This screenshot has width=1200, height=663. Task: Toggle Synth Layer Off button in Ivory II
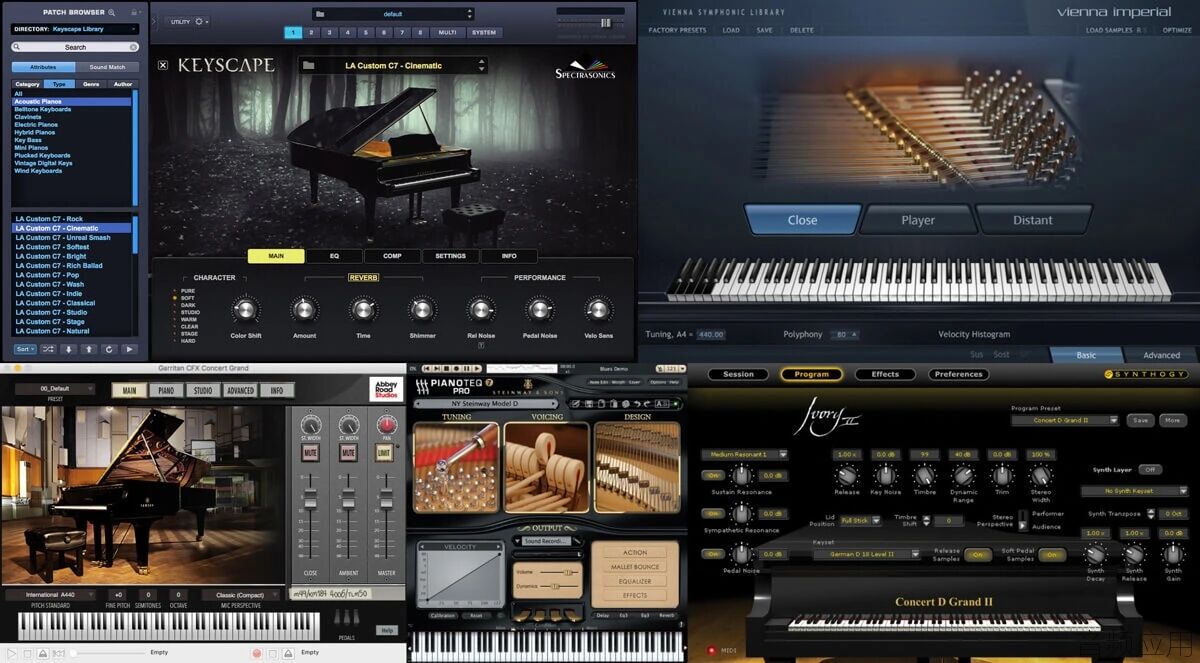click(x=1151, y=469)
